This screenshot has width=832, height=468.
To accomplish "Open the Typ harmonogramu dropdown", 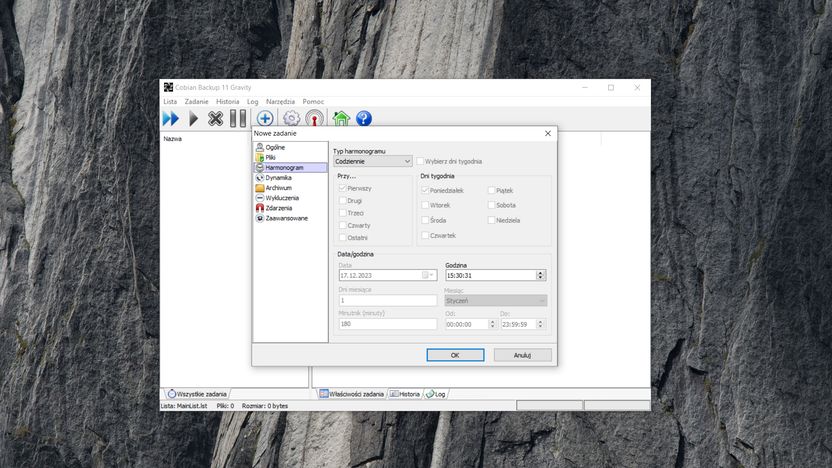I will (372, 161).
